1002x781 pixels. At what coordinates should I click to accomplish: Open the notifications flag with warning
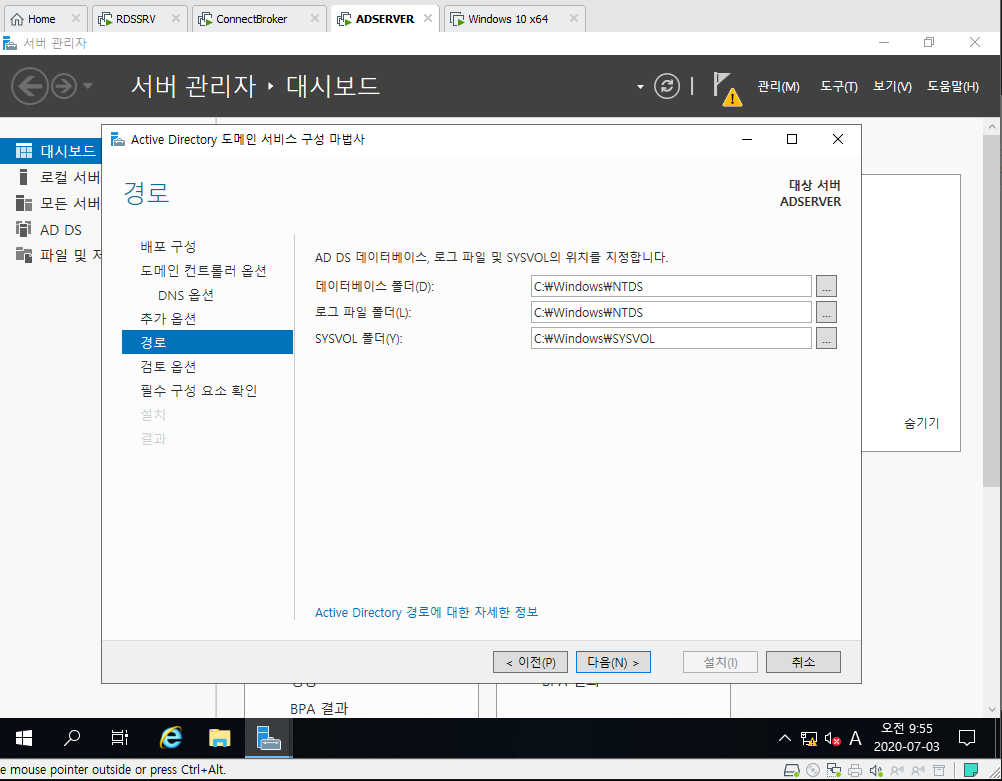click(x=727, y=89)
